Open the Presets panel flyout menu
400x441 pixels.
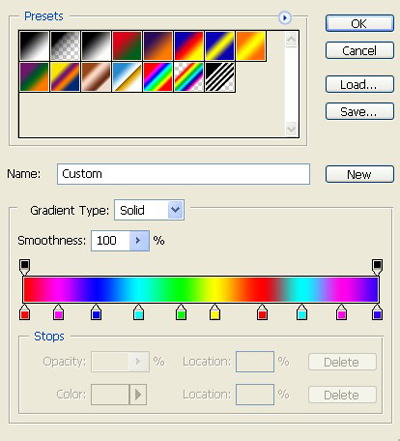[x=285, y=18]
